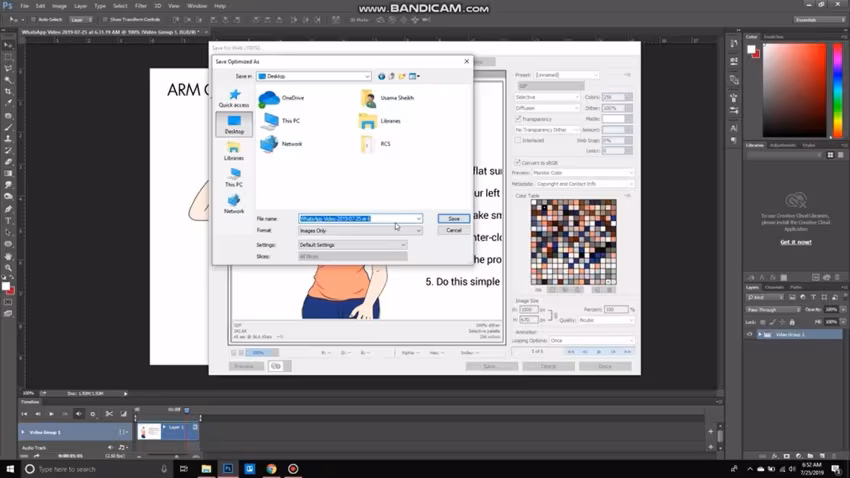Open This PC item in file list
The height and width of the screenshot is (478, 850).
(x=280, y=121)
